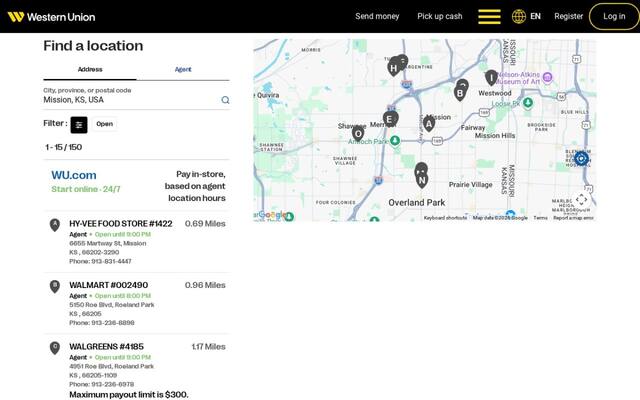The image size is (640, 400).
Task: Open the yellow hamburger menu
Action: coord(489,17)
